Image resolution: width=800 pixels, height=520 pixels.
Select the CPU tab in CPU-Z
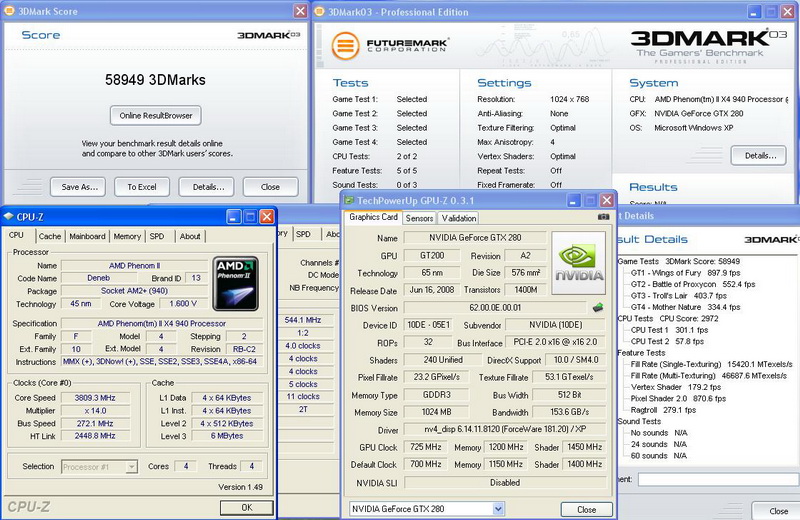point(16,235)
